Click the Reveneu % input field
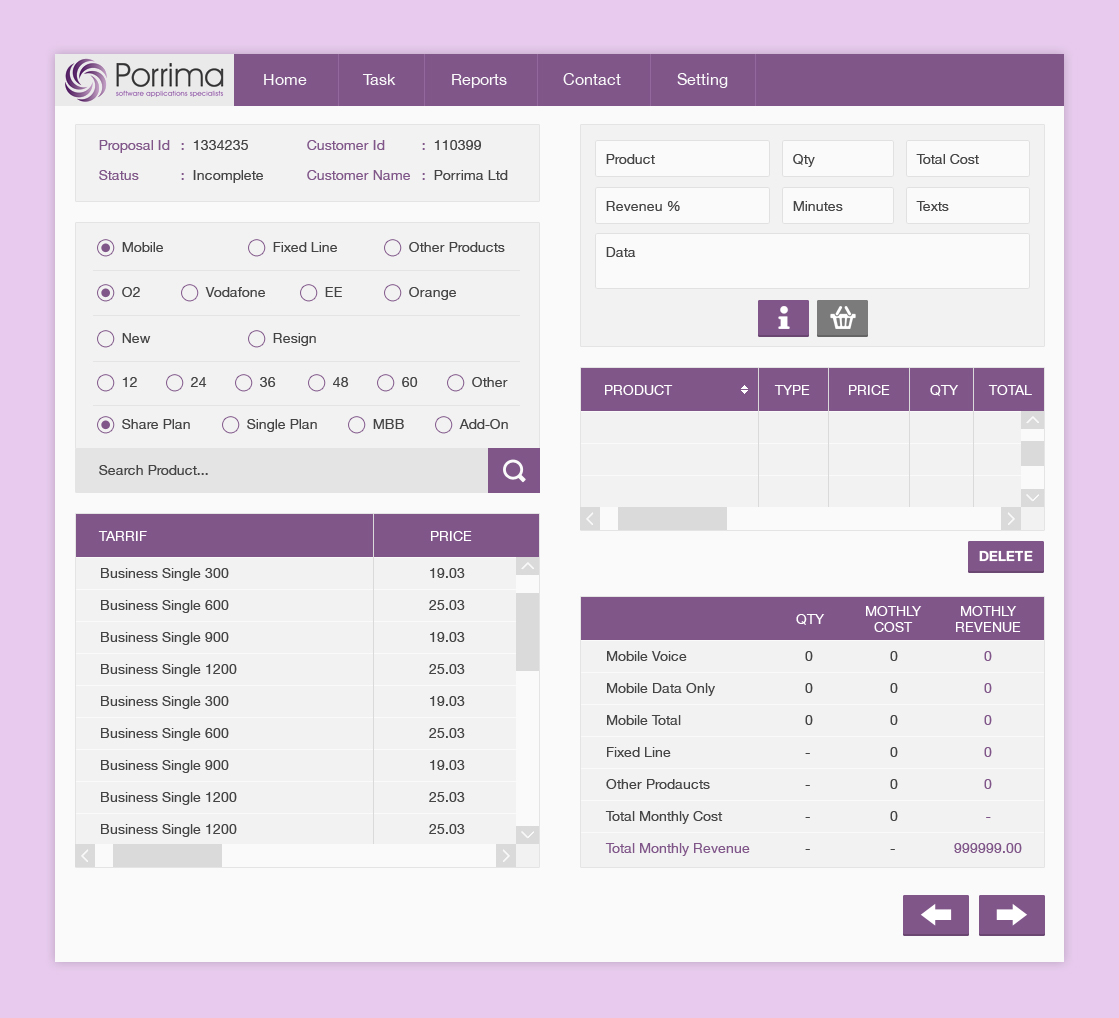 click(682, 206)
